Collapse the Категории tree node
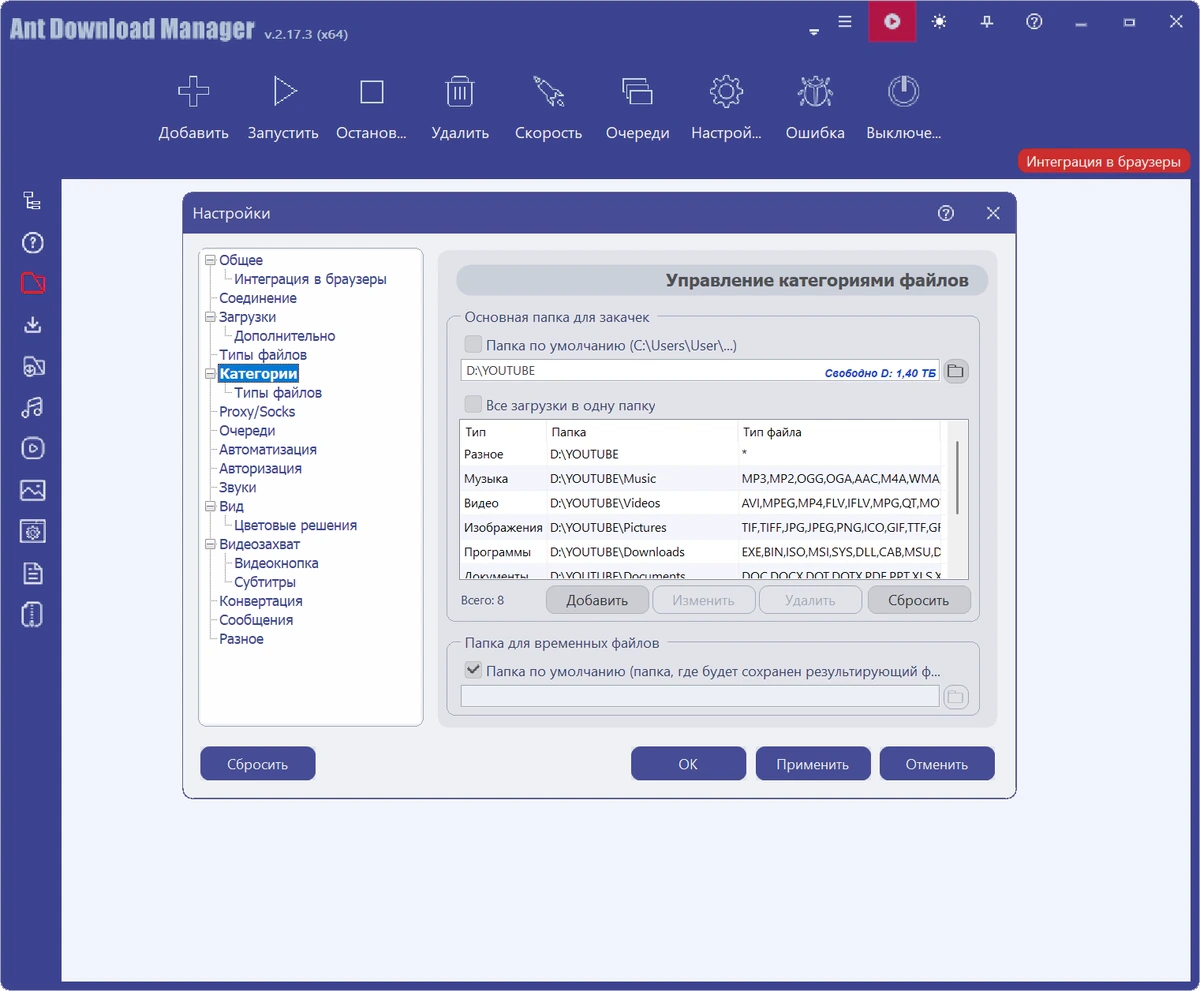This screenshot has height=991, width=1200. [x=210, y=374]
